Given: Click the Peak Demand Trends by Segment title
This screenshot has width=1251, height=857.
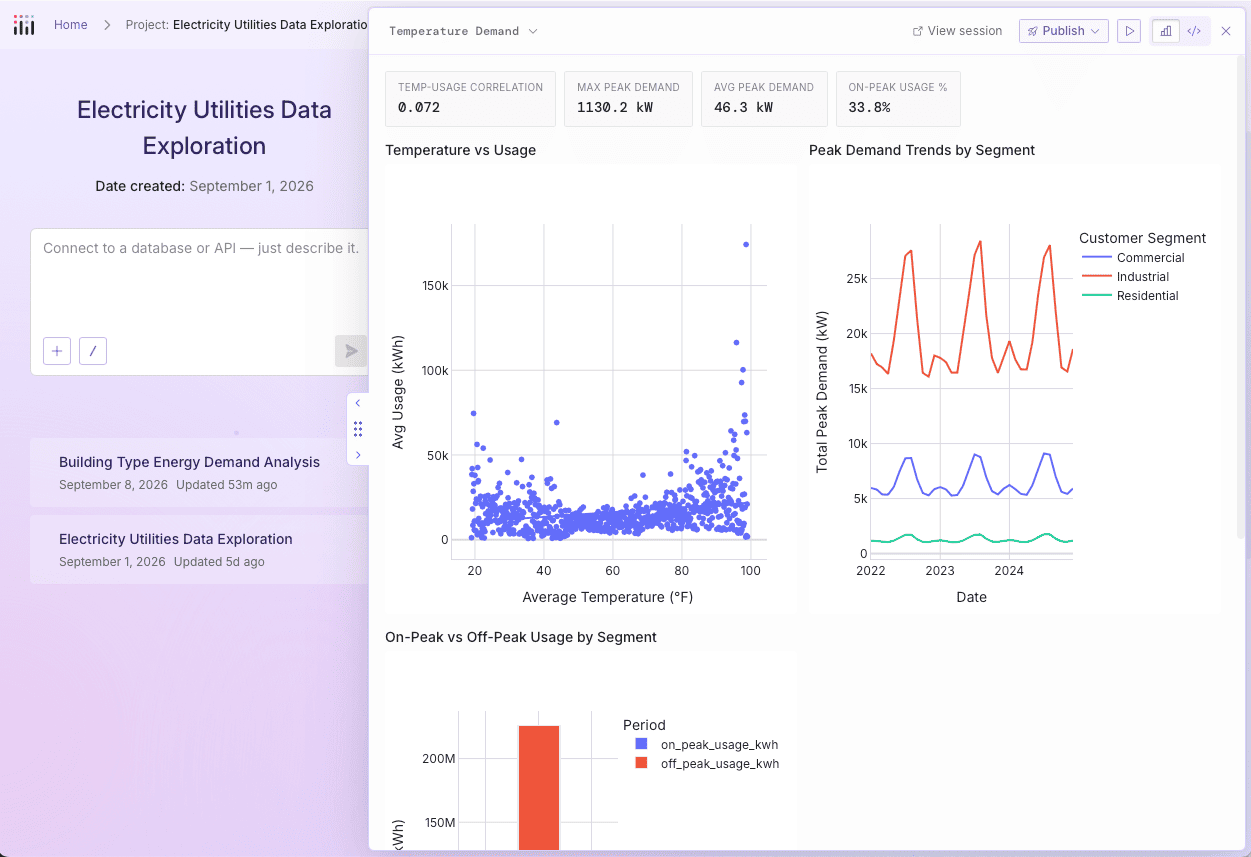Looking at the screenshot, I should point(921,150).
